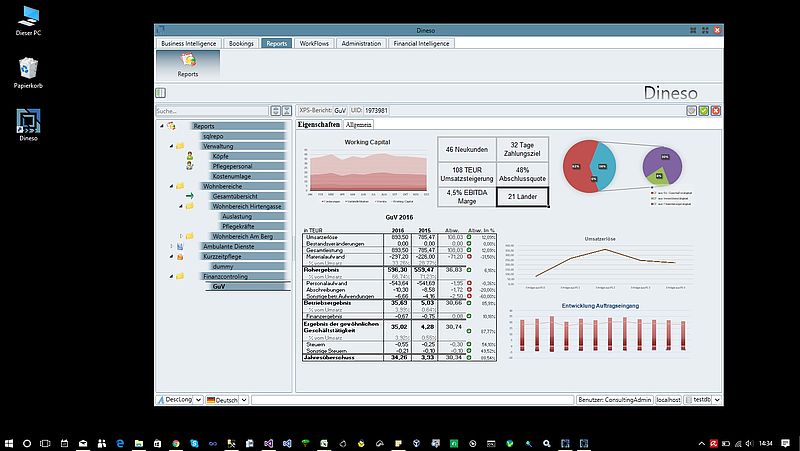
Task: Click the person icon beside Köpfe
Action: (x=190, y=156)
